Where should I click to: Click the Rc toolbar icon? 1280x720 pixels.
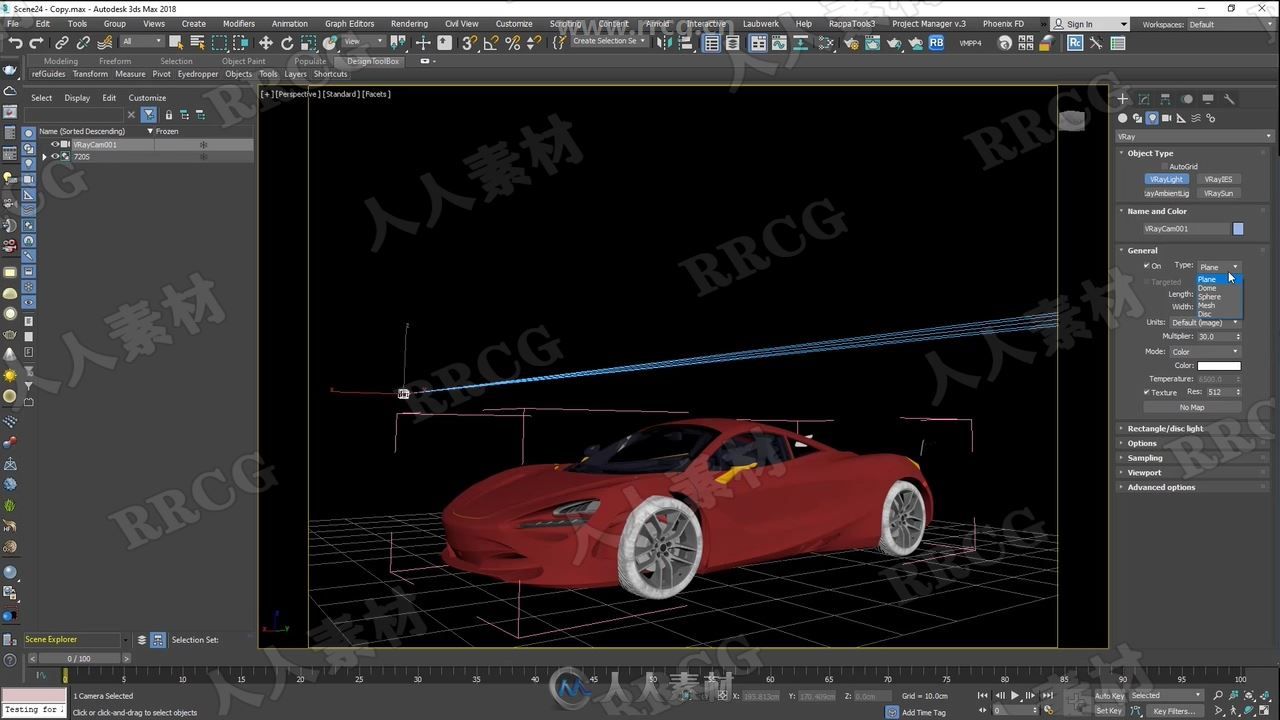pos(1075,43)
